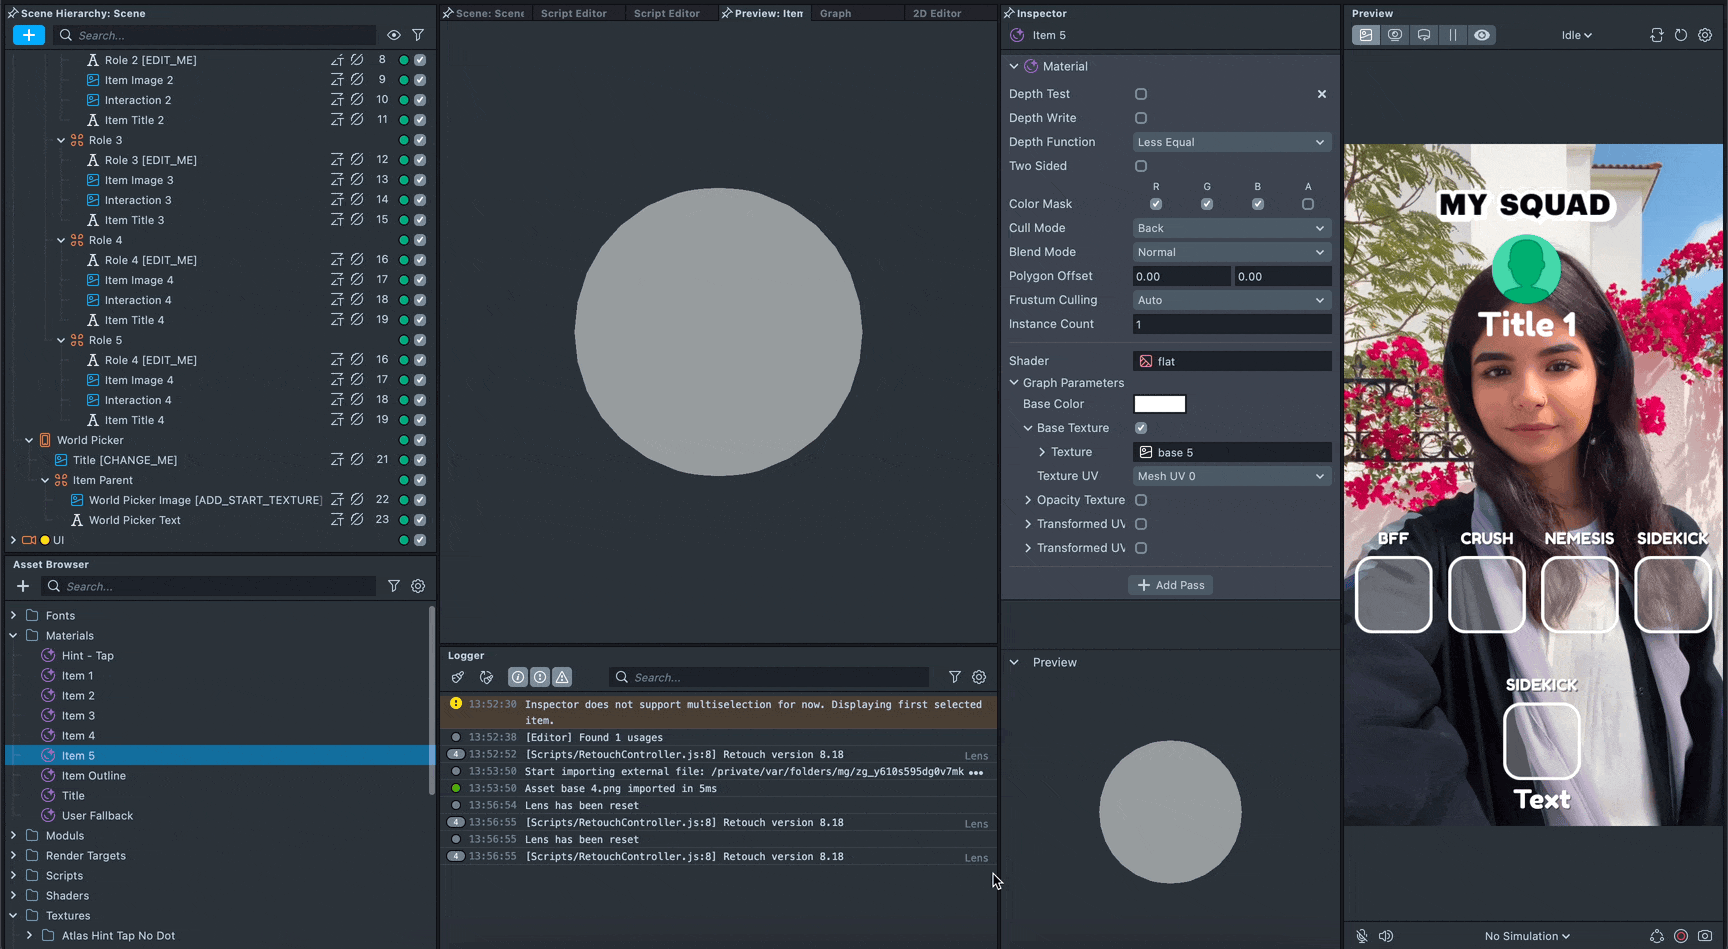Image resolution: width=1728 pixels, height=949 pixels.
Task: Open the Logger settings gear
Action: click(979, 677)
